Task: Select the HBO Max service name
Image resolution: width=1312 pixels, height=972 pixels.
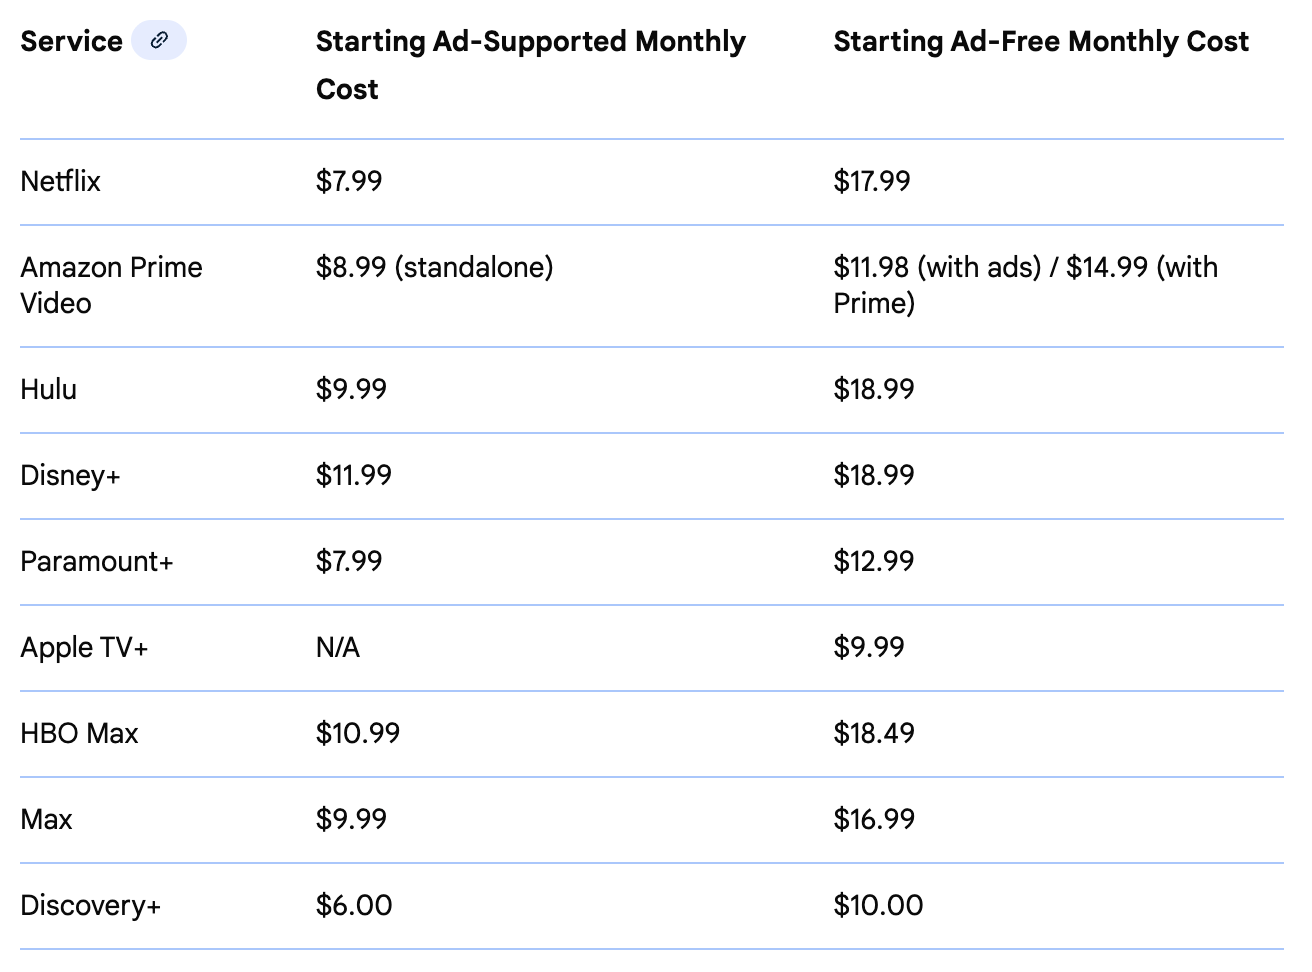Action: [x=79, y=733]
